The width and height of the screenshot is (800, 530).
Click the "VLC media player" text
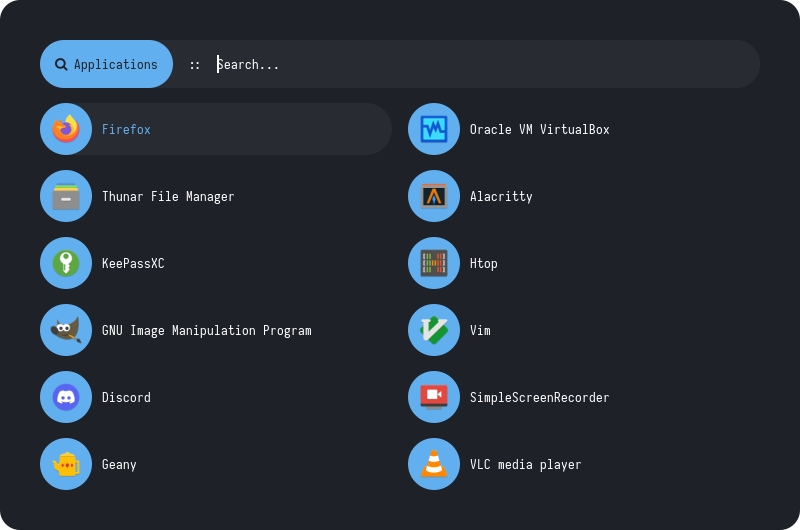point(525,464)
